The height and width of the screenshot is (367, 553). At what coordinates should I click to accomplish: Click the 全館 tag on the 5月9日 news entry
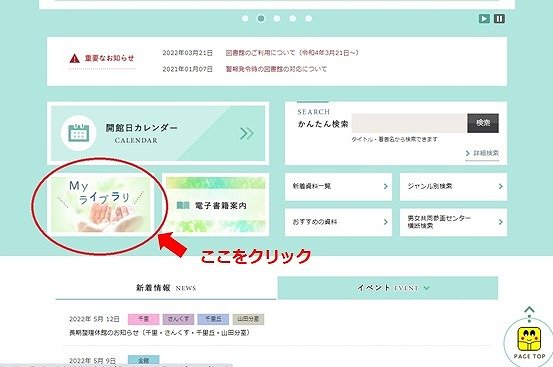click(x=144, y=360)
